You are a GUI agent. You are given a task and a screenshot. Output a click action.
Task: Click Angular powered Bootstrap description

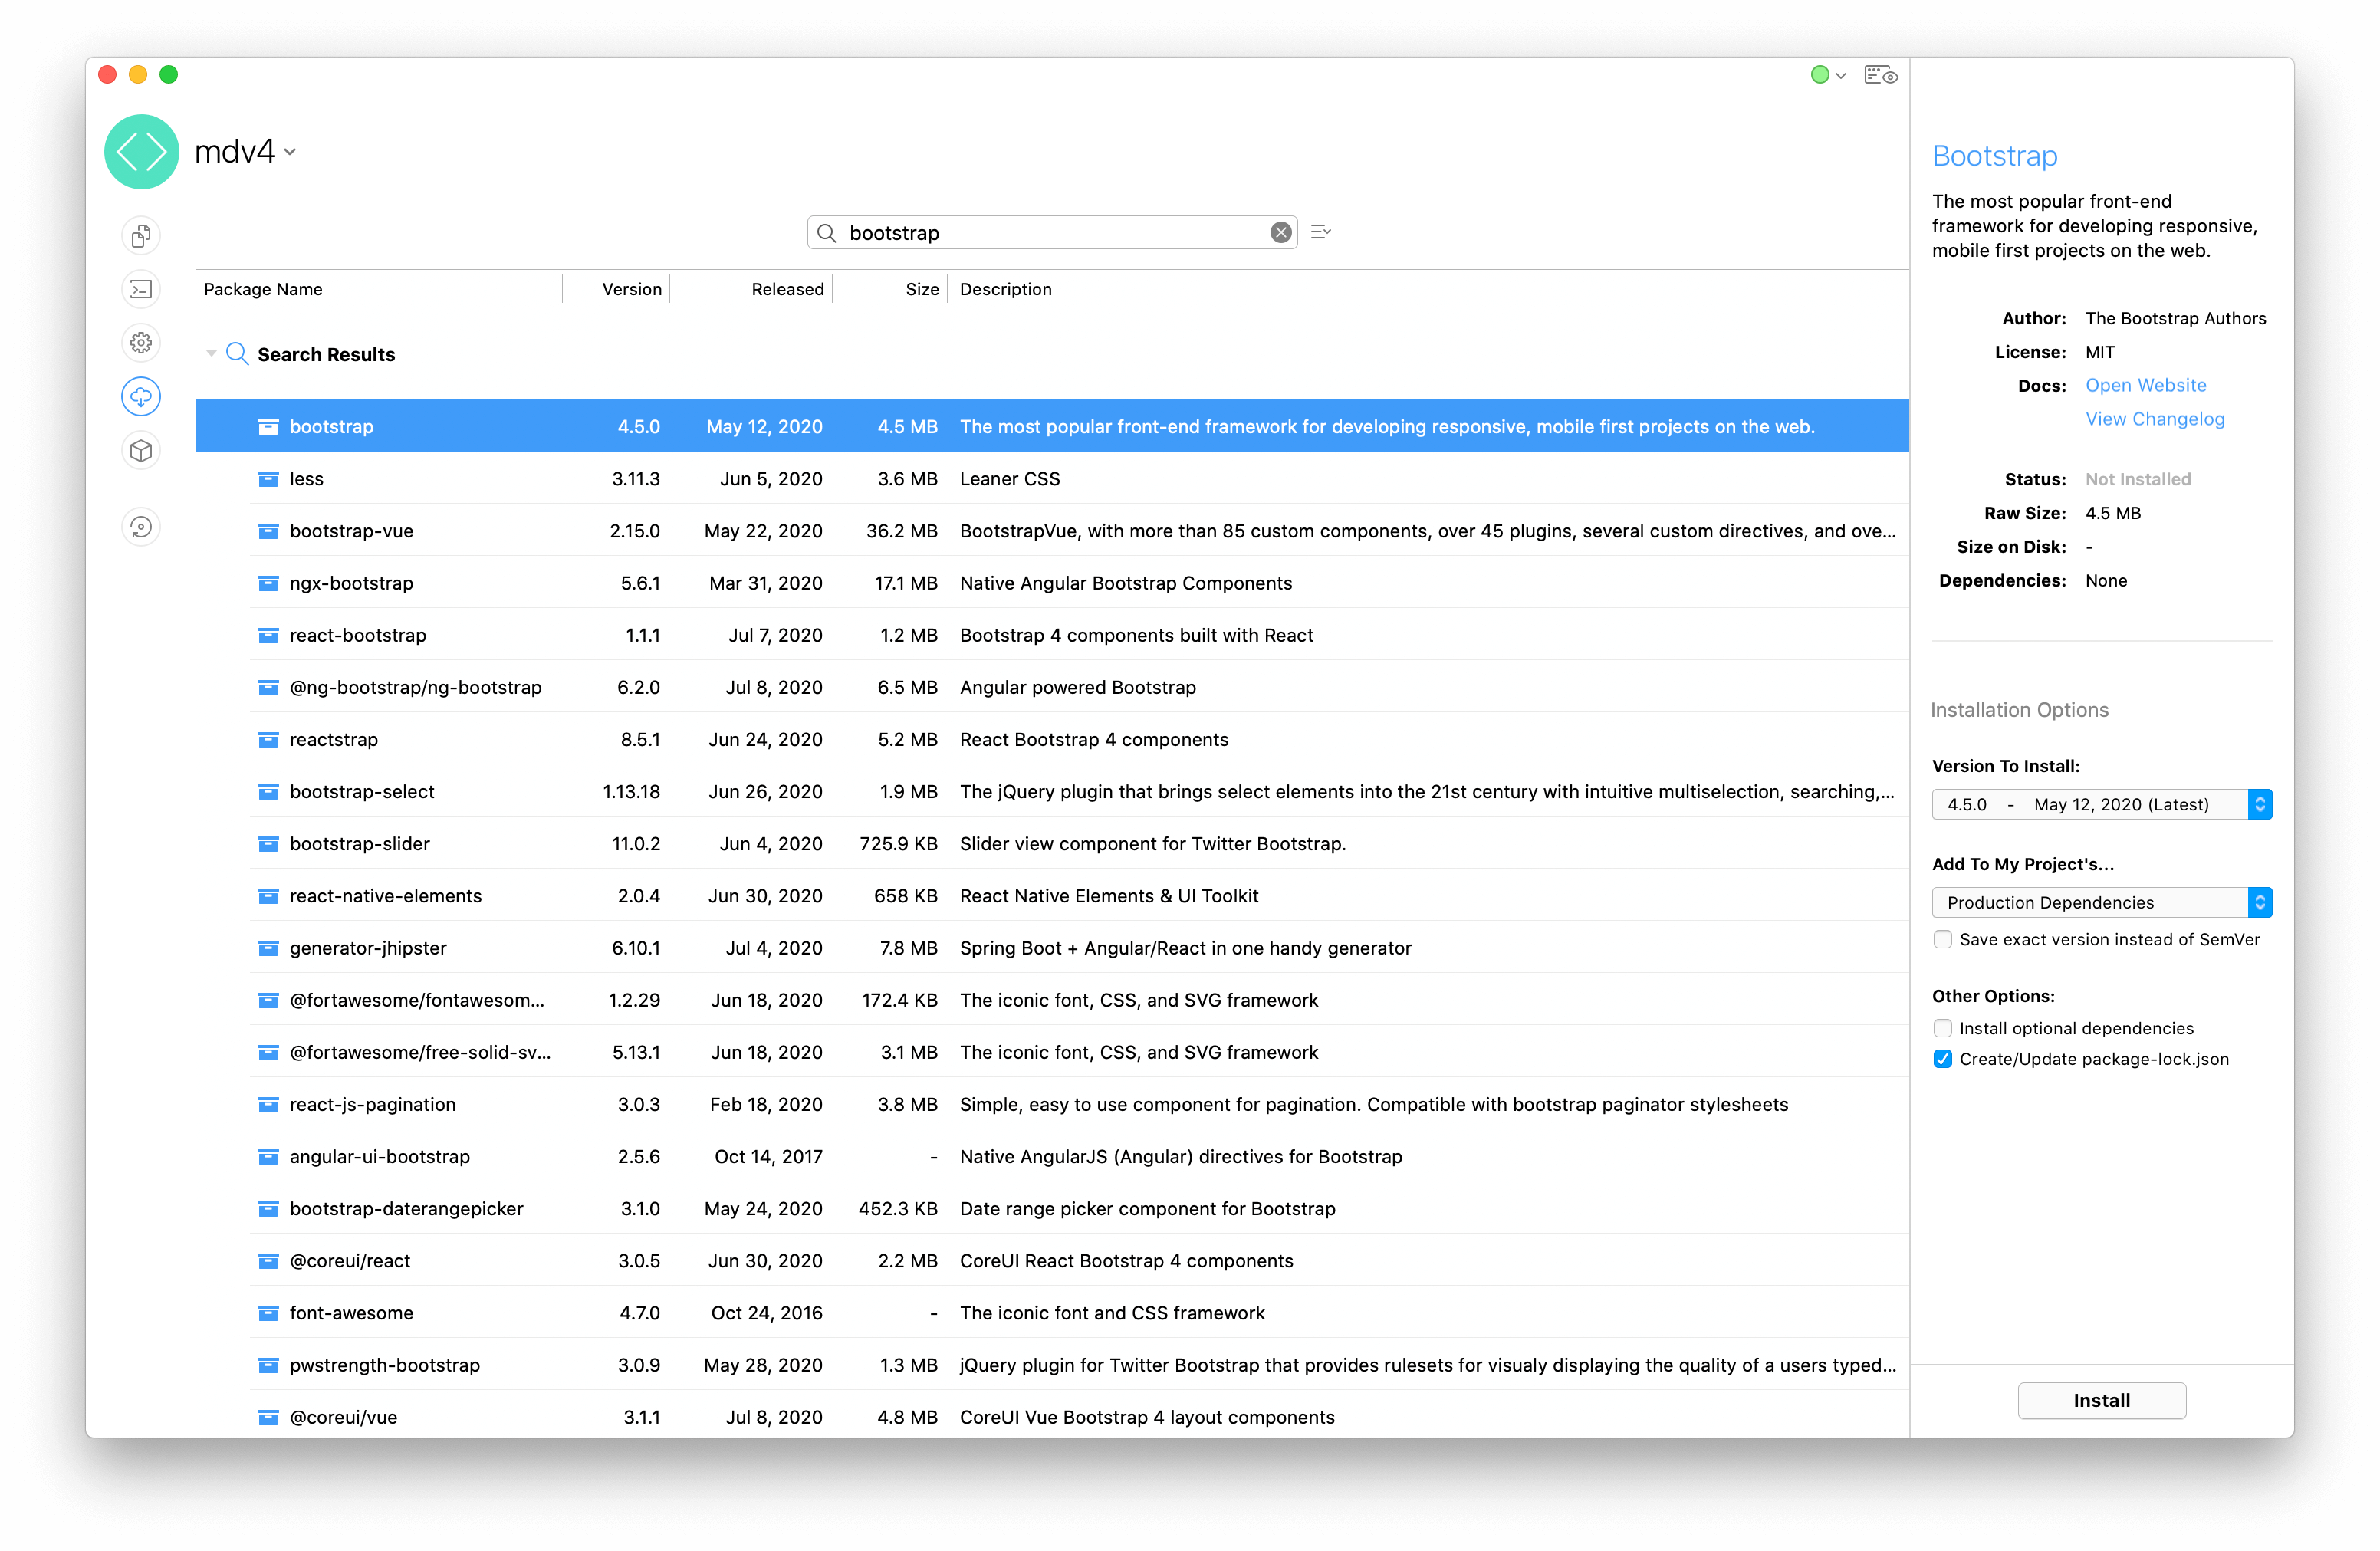click(x=1077, y=688)
